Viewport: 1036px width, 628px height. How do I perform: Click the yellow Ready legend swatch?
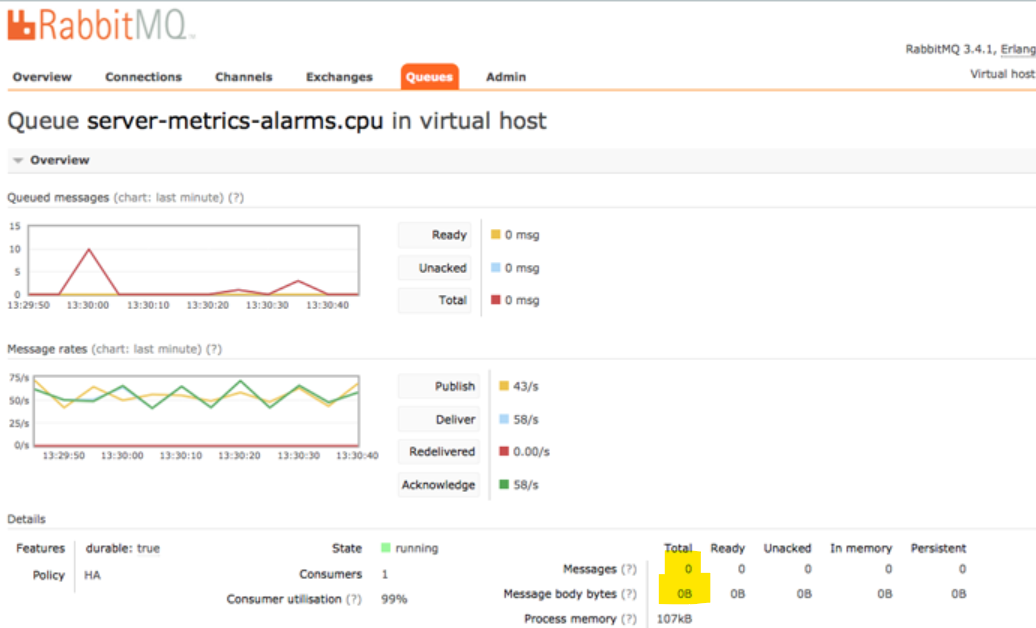click(494, 234)
